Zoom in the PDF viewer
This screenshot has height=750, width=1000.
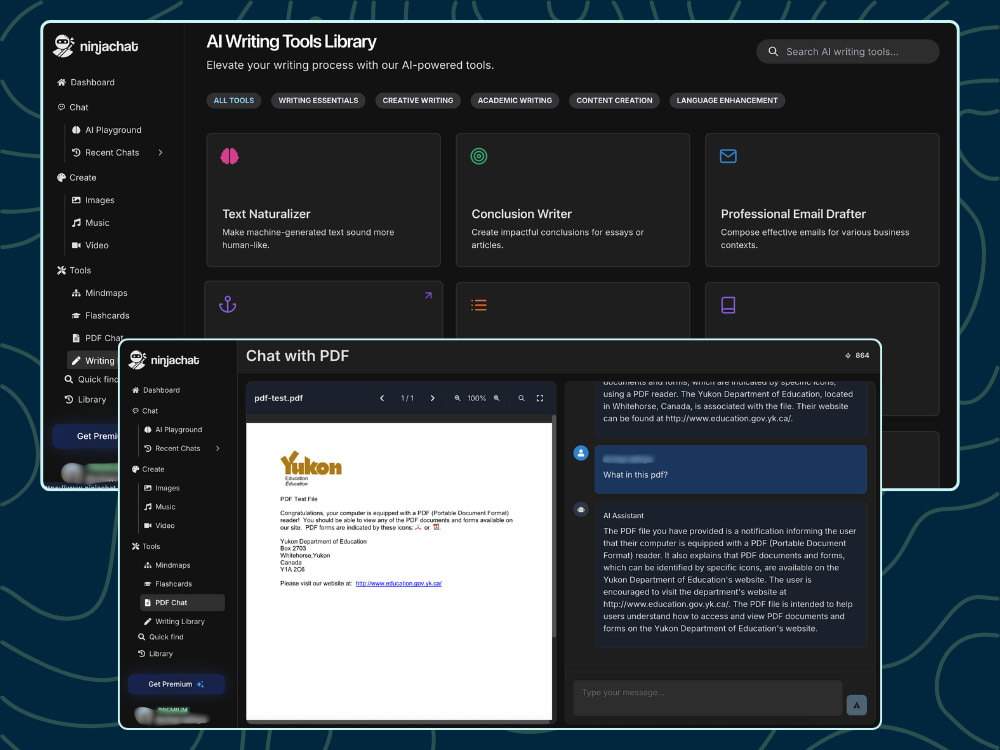(x=497, y=398)
